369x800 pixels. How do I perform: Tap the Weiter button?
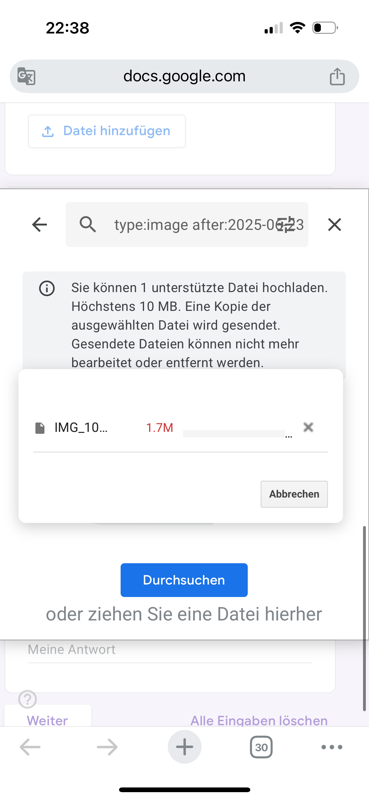47,720
